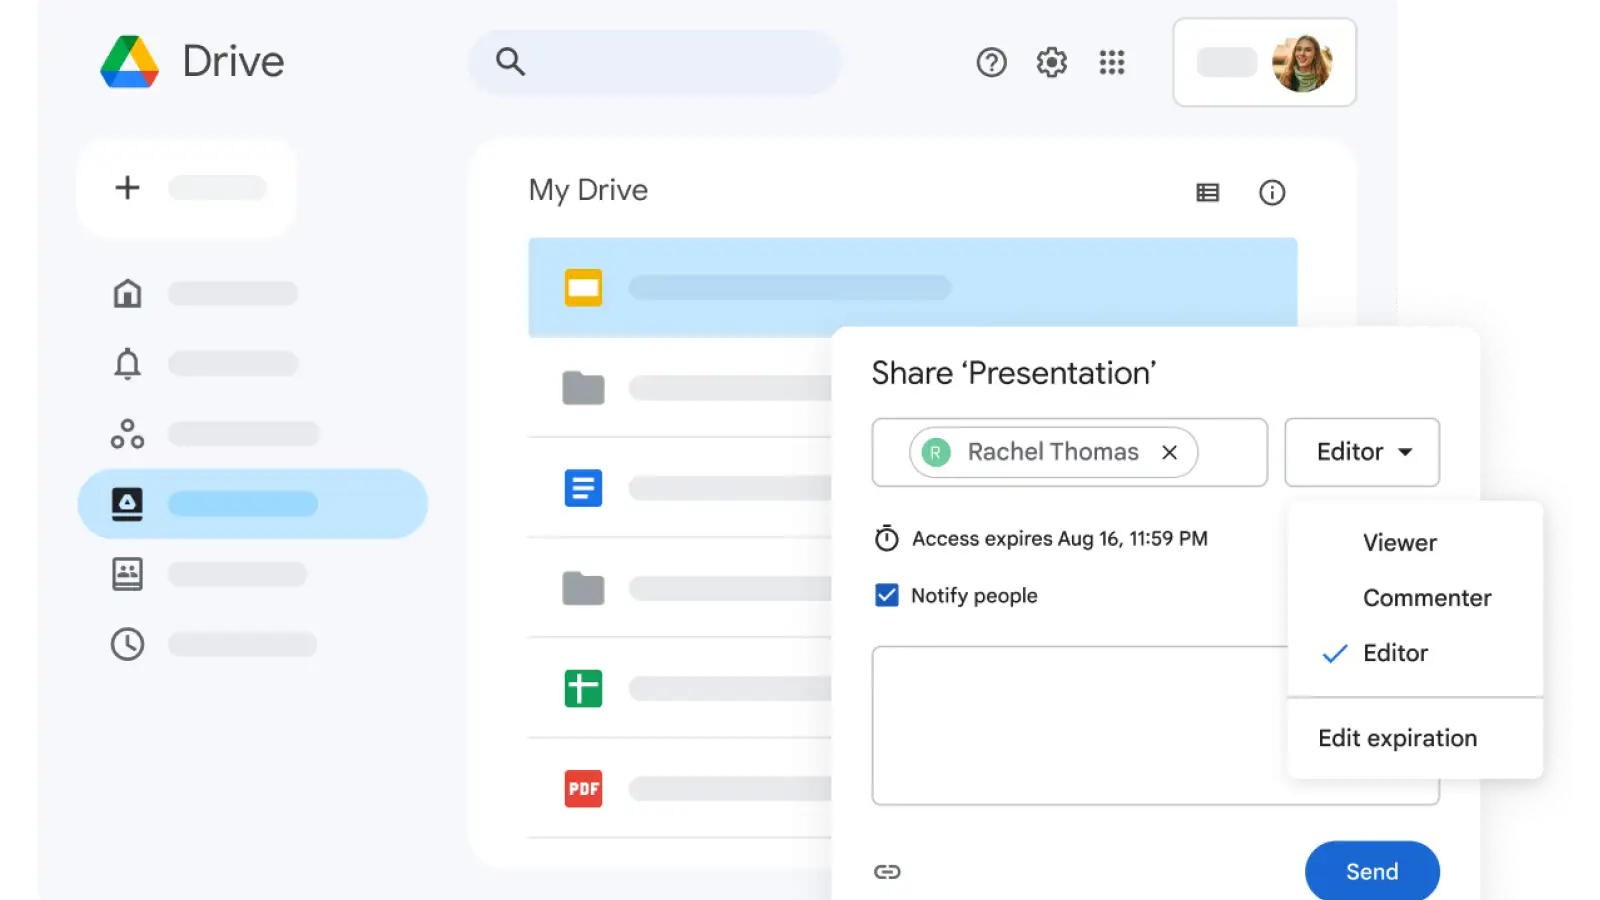Select the yellow Slides presentation file
This screenshot has height=900, width=1600.
coord(912,288)
